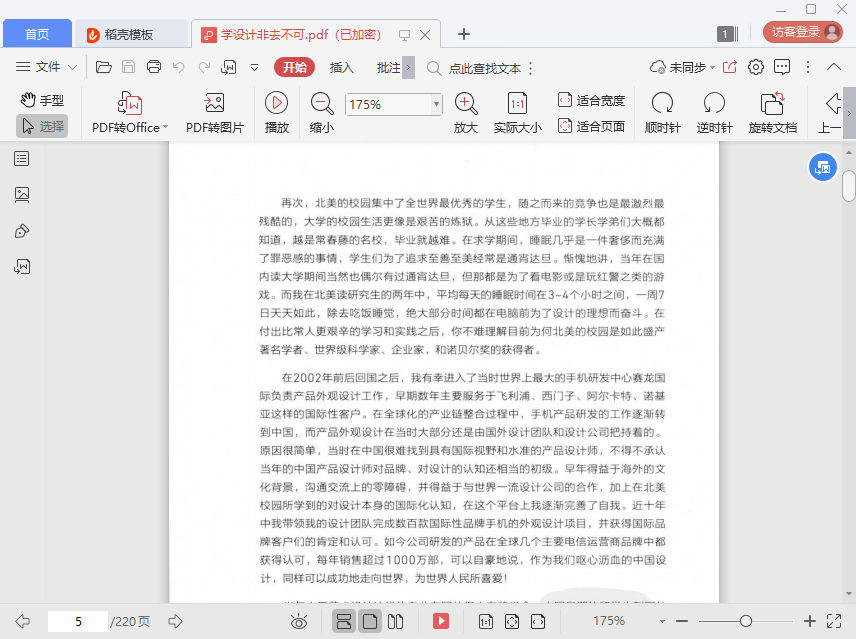Switch to the 插入 ribbon tab
This screenshot has height=639, width=856.
(x=342, y=68)
